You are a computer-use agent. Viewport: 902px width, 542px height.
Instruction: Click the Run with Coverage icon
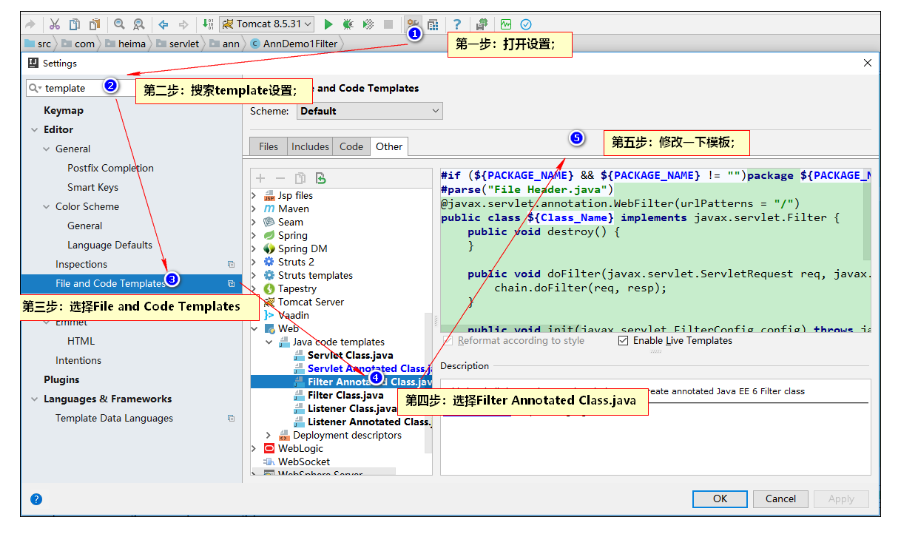click(368, 24)
